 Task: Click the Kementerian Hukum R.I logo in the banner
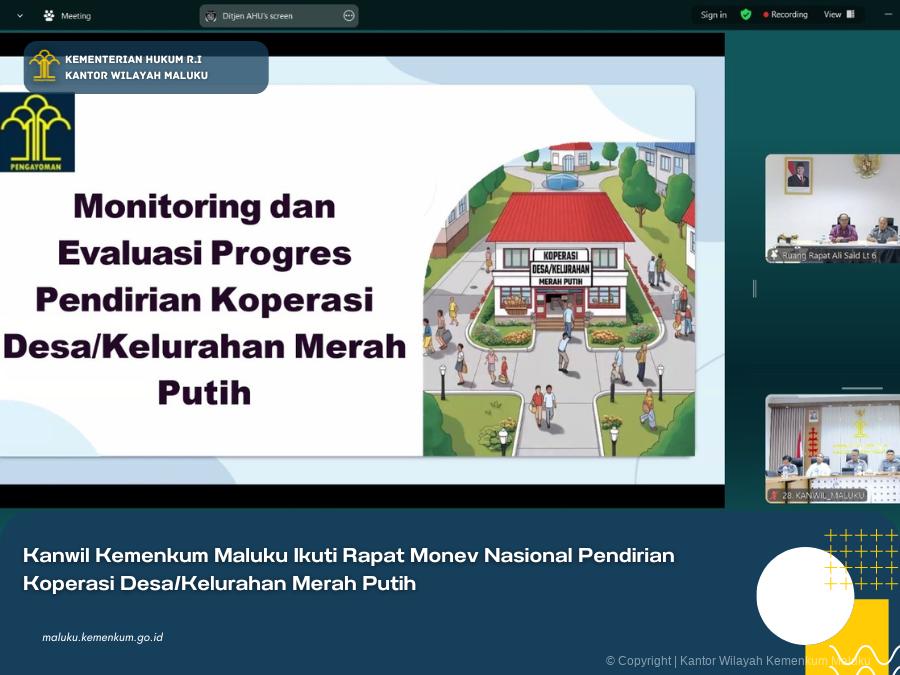point(44,66)
